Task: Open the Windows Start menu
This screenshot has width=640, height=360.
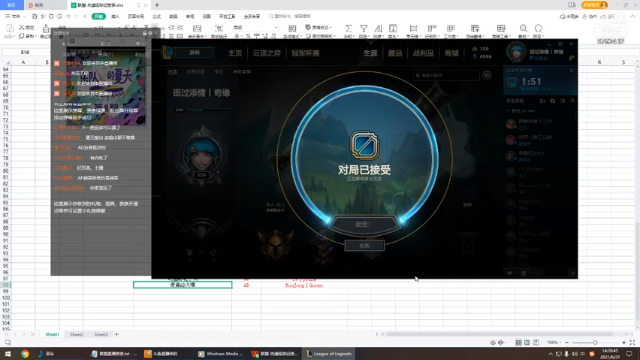Action: pos(8,354)
